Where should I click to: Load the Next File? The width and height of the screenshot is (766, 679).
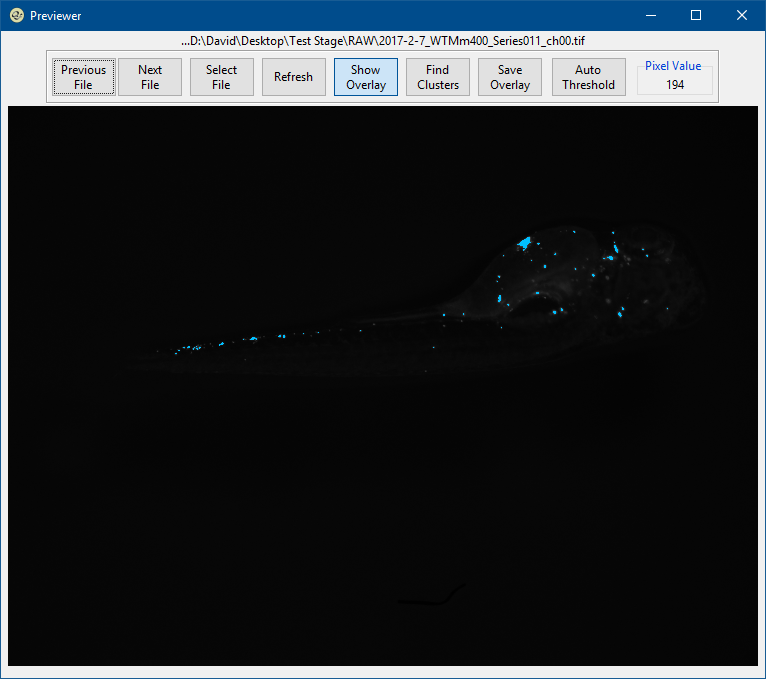150,77
